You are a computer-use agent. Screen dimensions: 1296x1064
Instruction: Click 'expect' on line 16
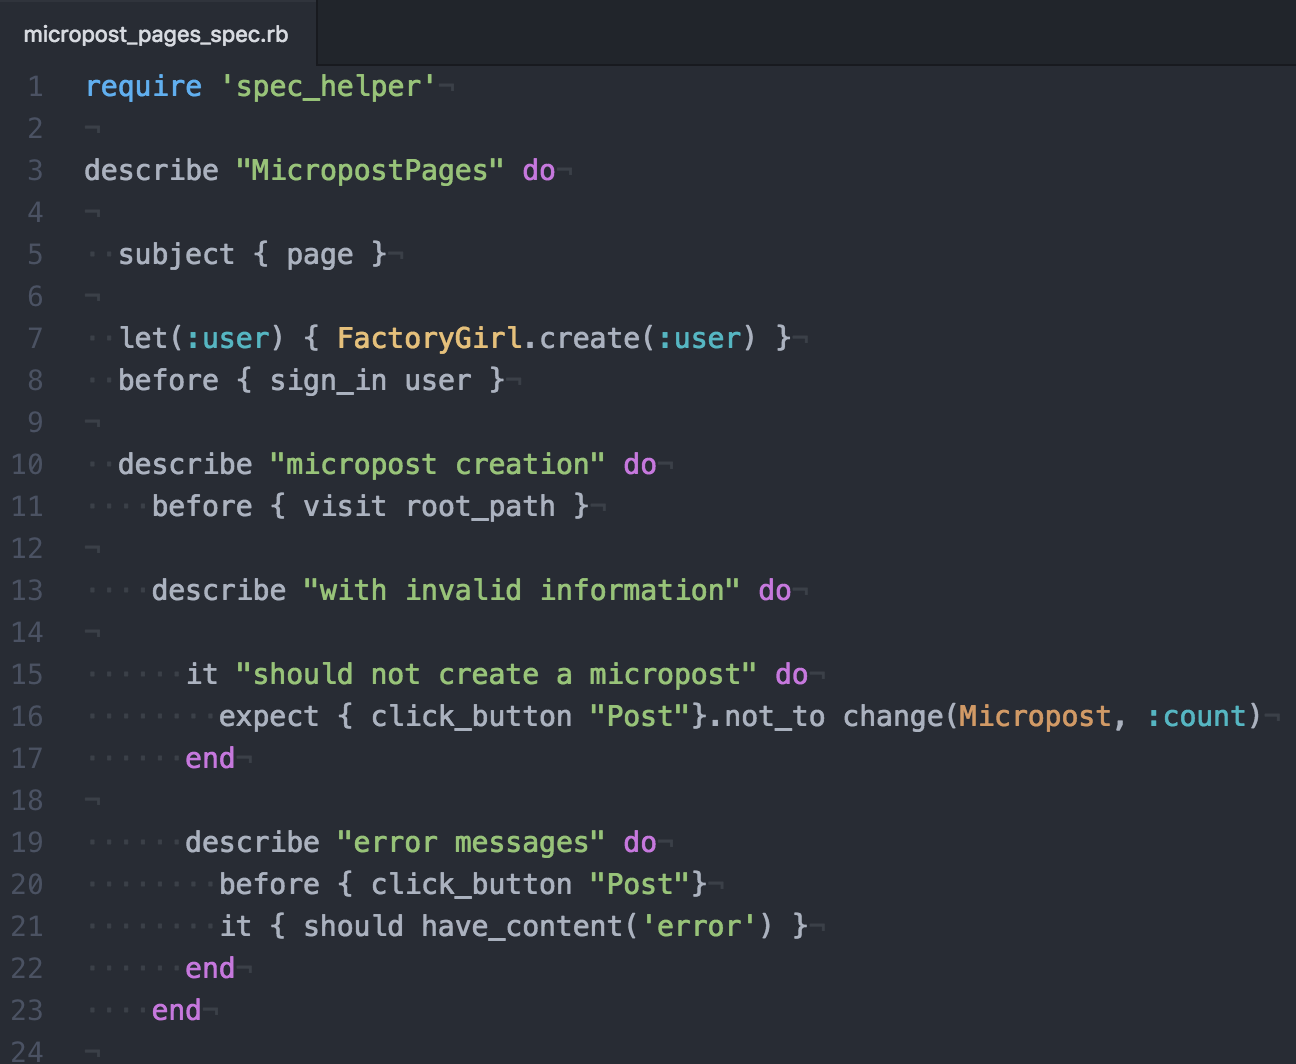click(x=269, y=717)
